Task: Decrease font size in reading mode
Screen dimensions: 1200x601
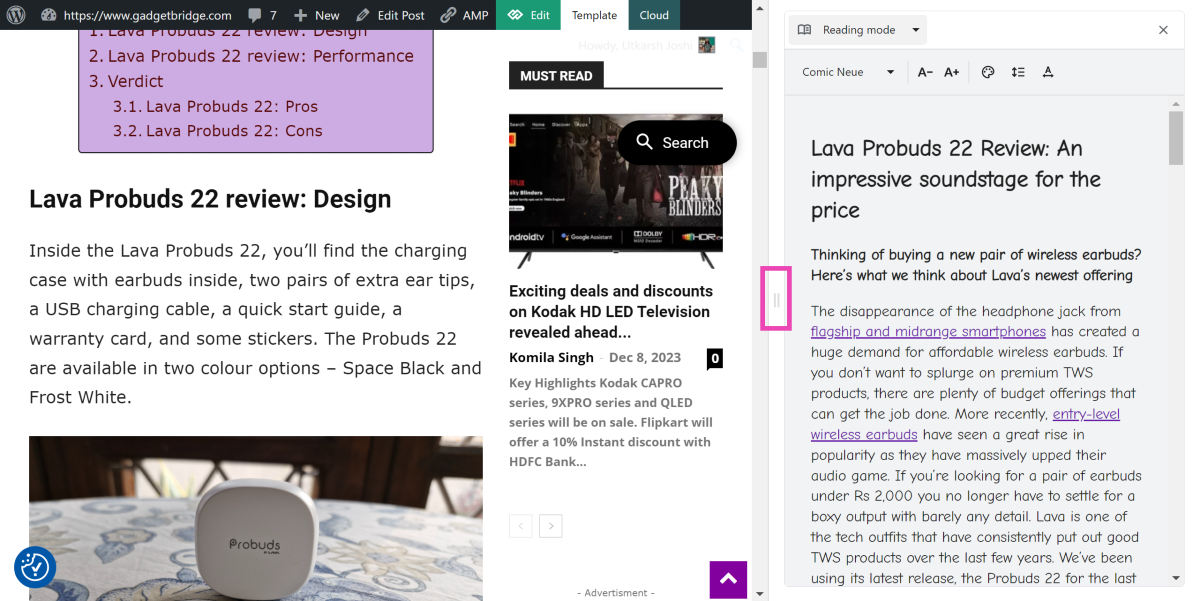Action: pyautogui.click(x=925, y=72)
